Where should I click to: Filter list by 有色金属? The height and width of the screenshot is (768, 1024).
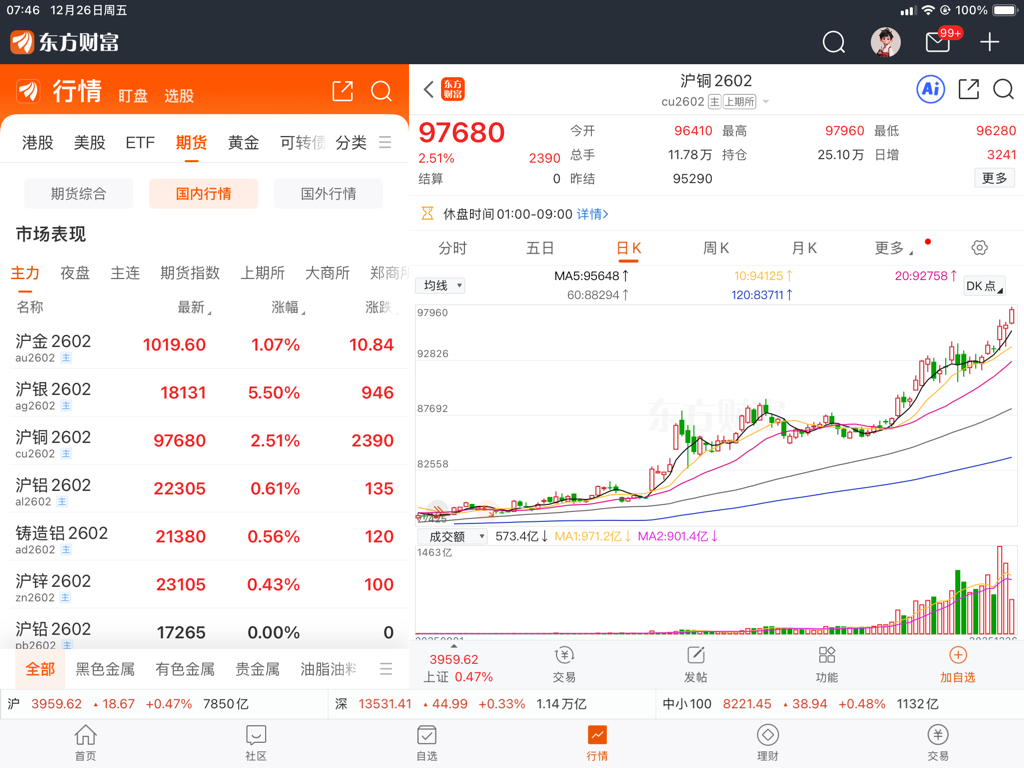click(185, 669)
